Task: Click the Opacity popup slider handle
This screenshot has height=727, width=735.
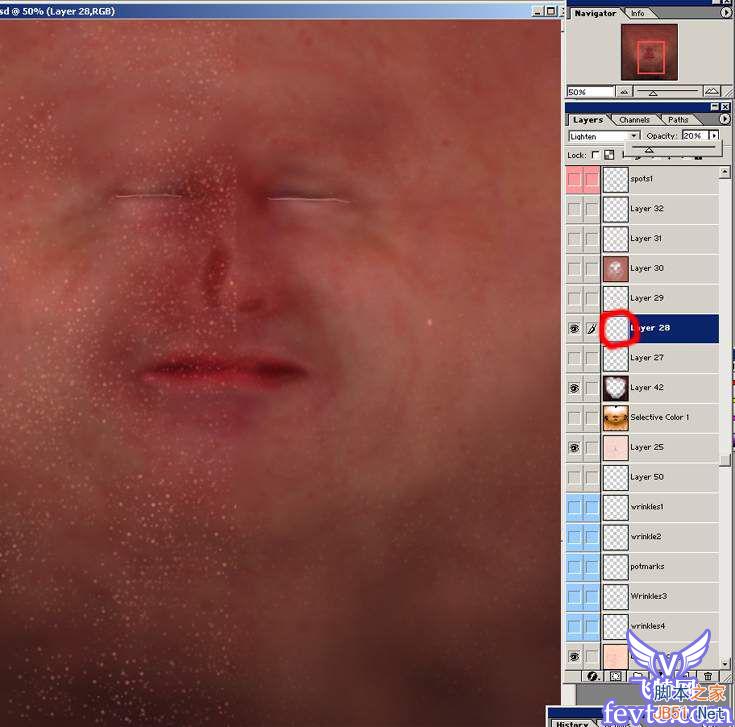Action: (x=649, y=150)
